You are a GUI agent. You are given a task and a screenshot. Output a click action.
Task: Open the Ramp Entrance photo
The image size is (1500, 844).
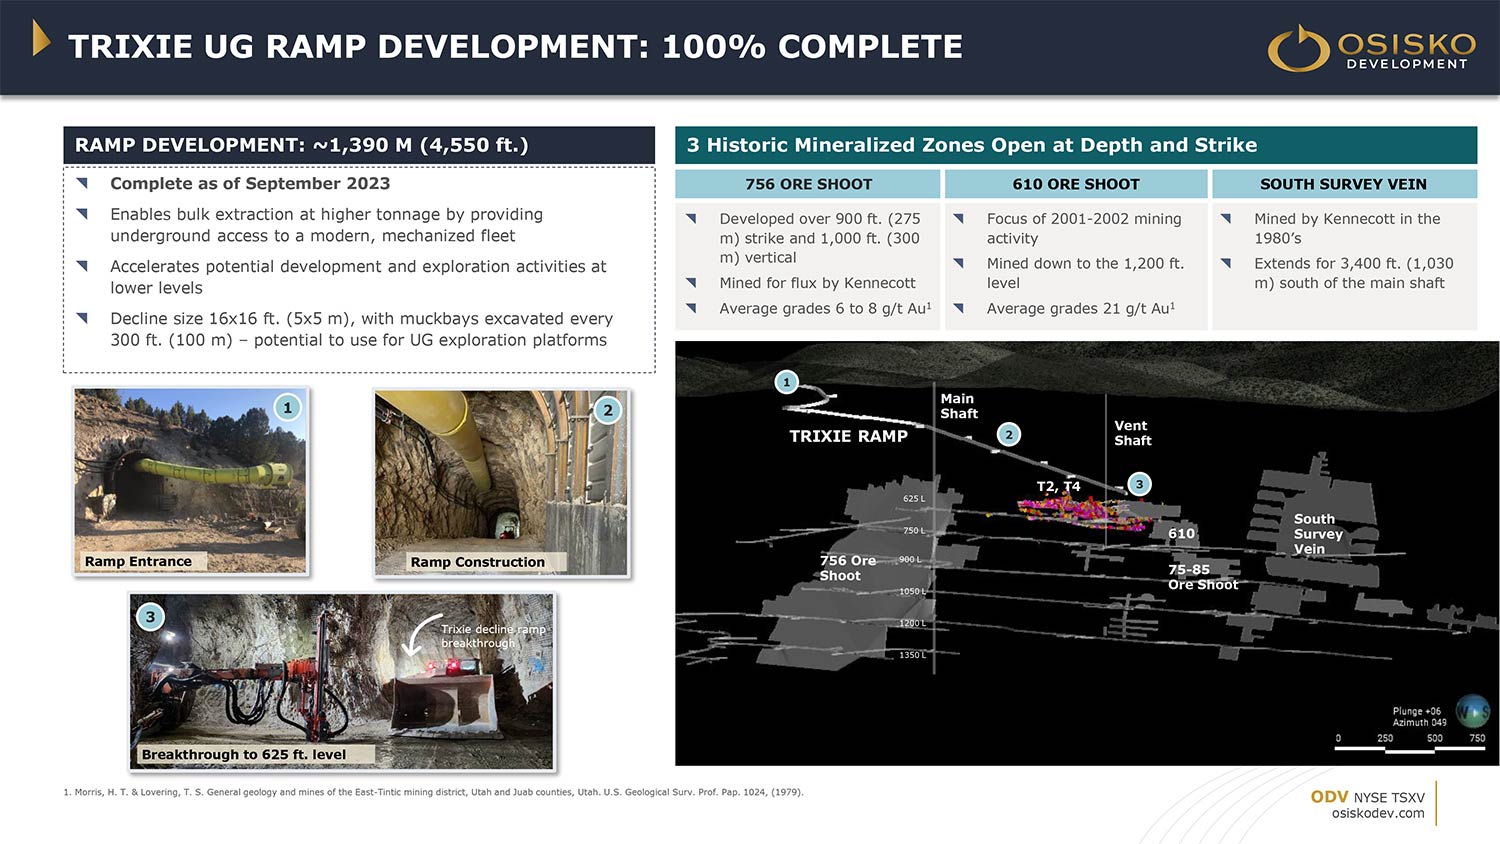[190, 480]
